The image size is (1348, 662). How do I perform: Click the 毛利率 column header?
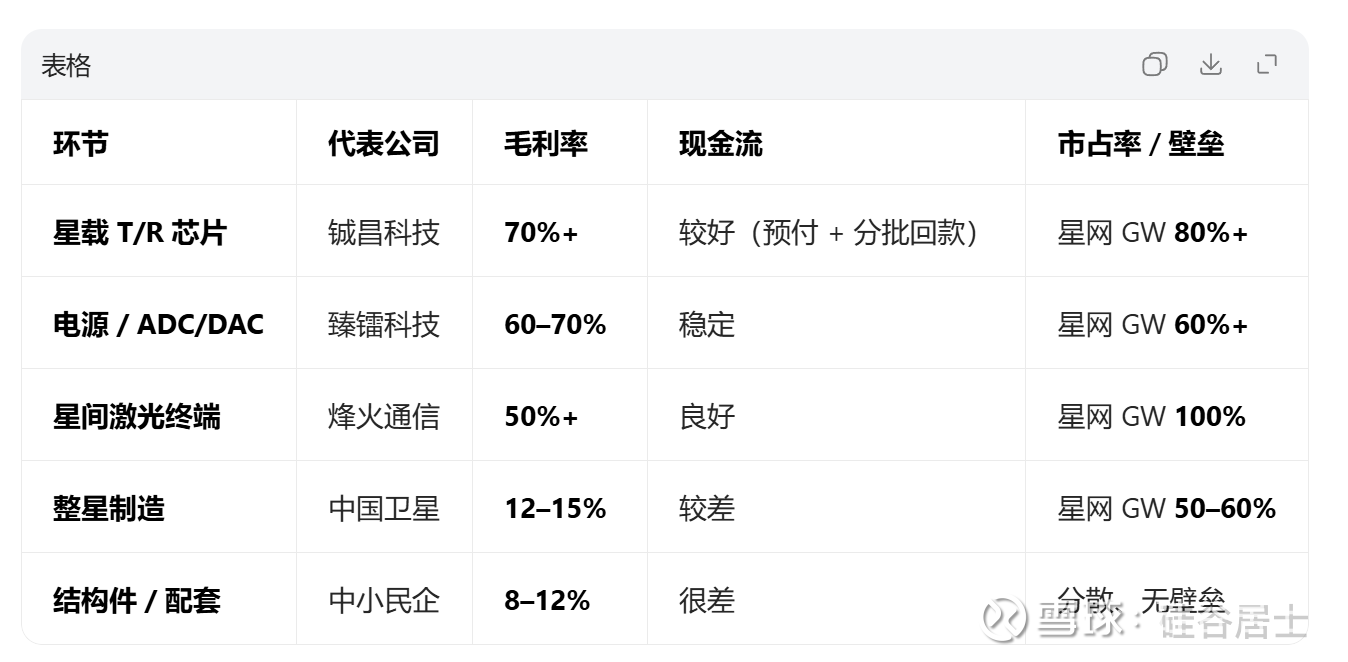(545, 144)
